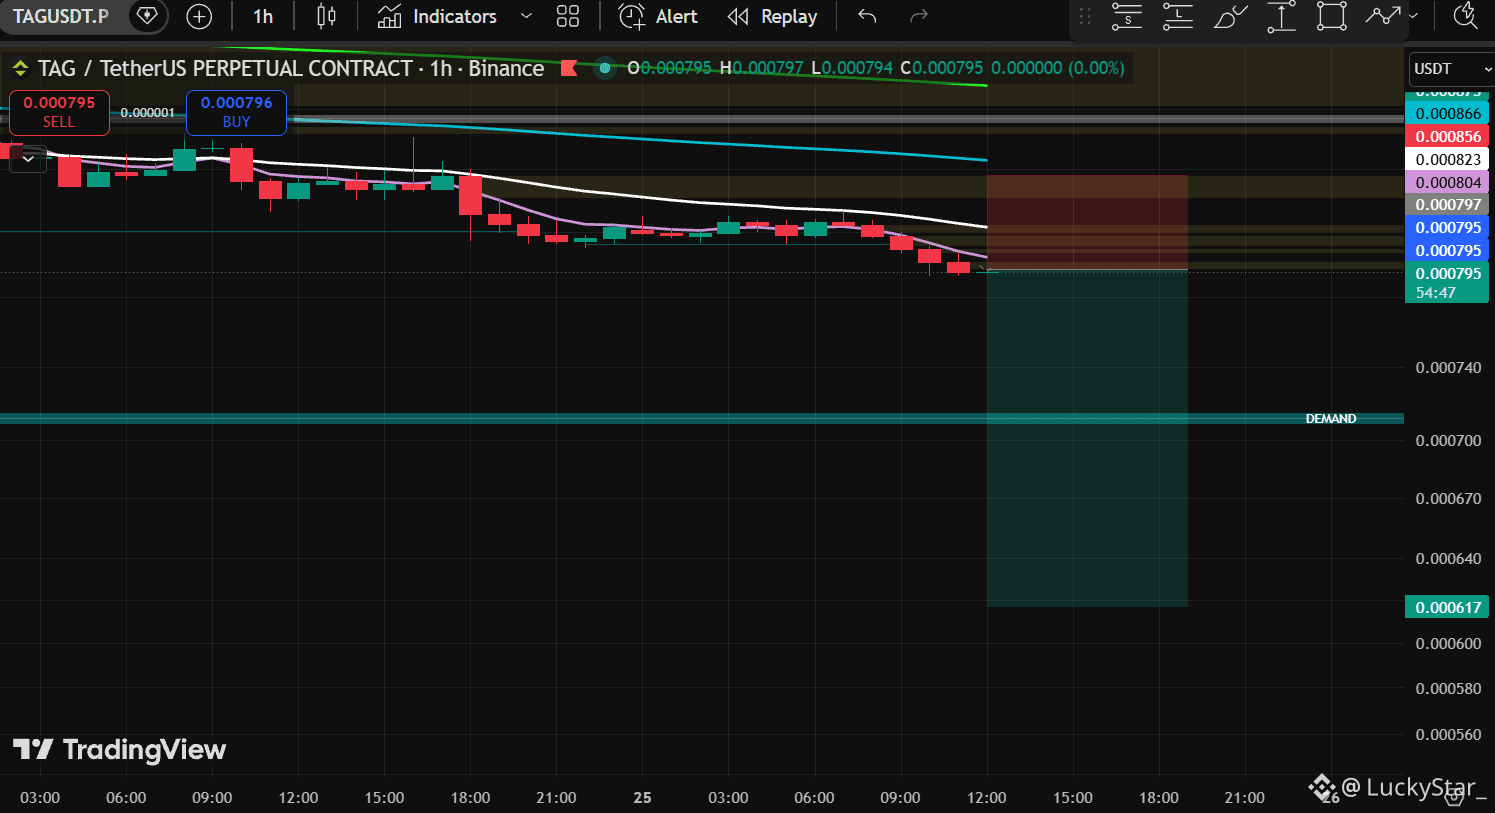Open the indicator templates grid icon
1495x813 pixels.
coord(567,16)
